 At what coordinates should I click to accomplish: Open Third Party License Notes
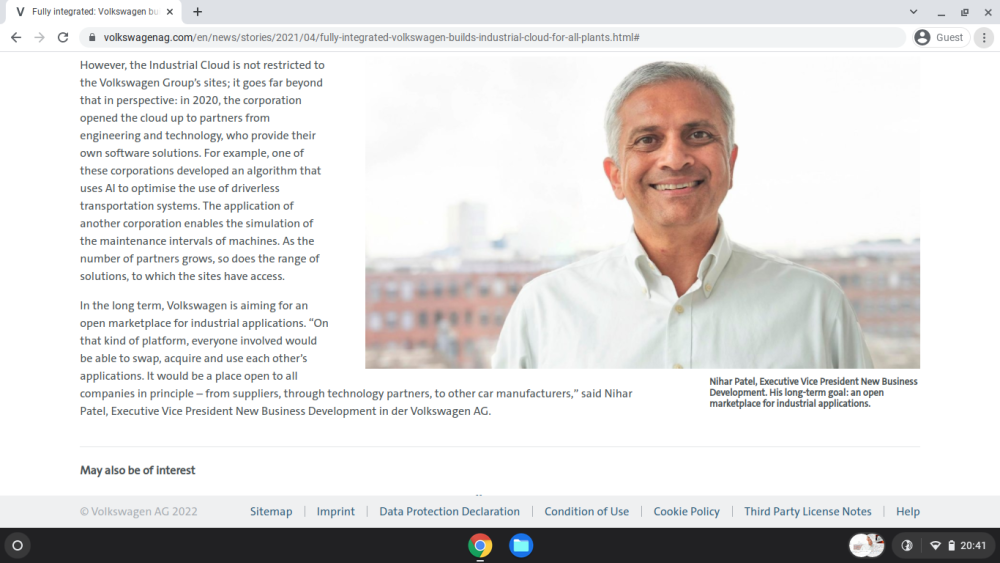pos(807,511)
